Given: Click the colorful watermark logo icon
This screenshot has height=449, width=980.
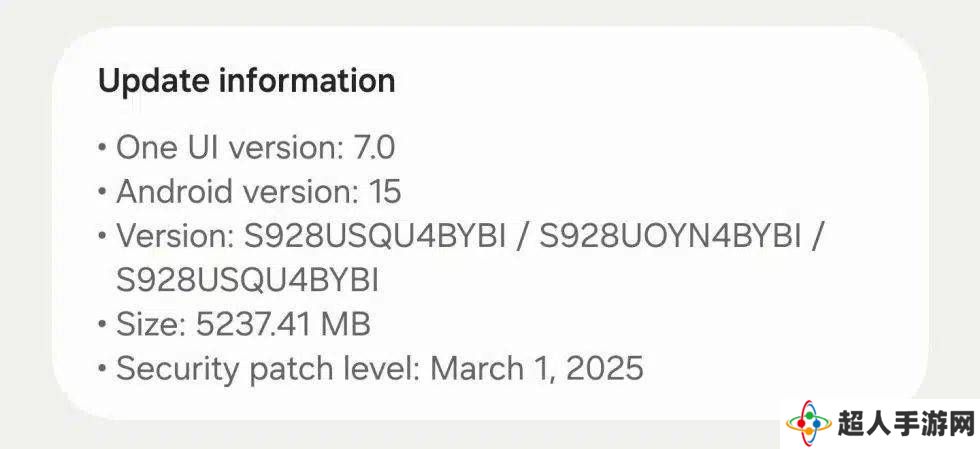Looking at the screenshot, I should [809, 424].
